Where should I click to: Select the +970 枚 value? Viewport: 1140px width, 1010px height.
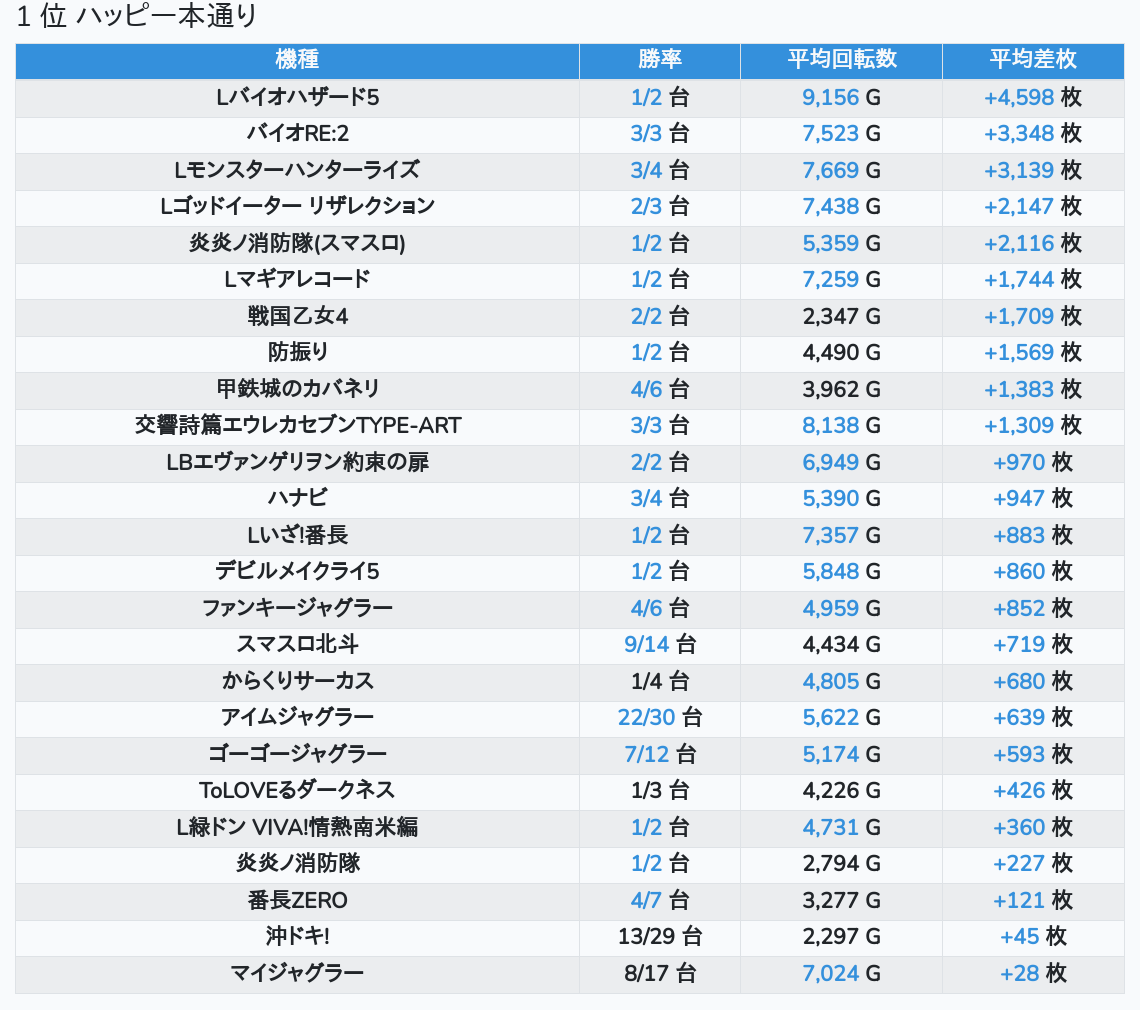click(x=1032, y=462)
